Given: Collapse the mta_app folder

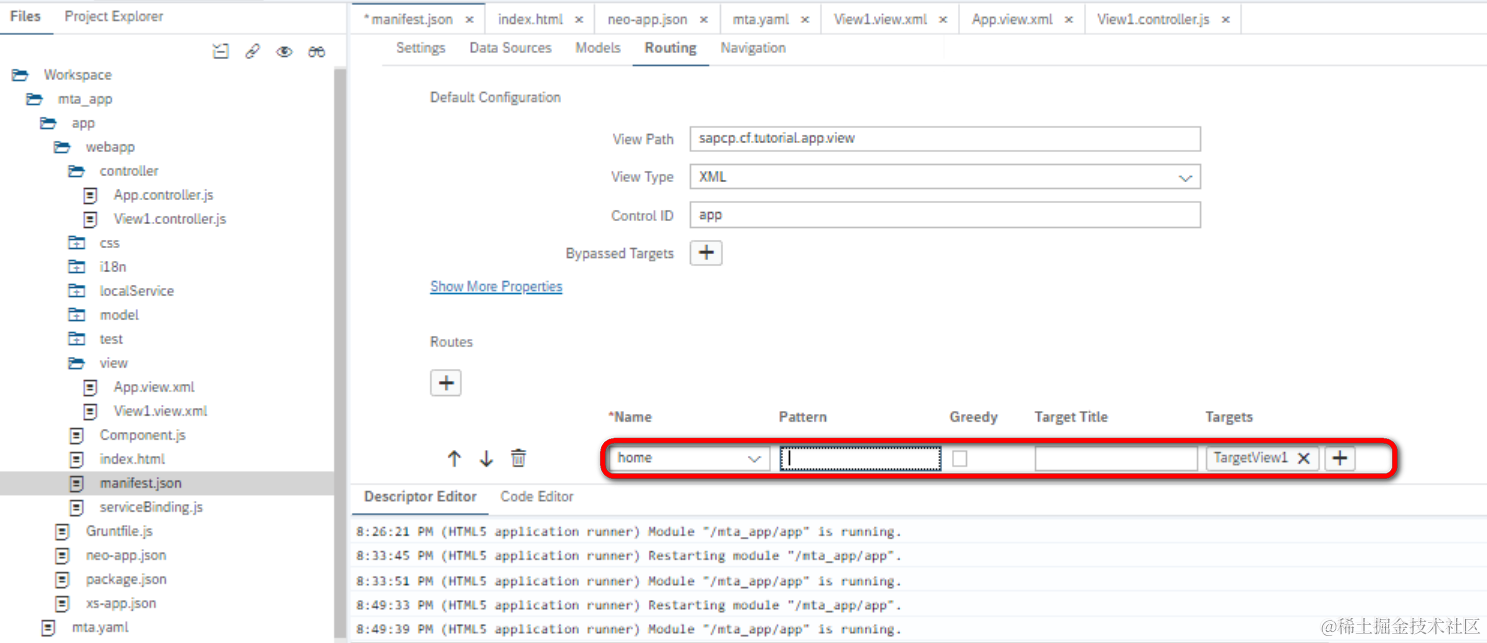Looking at the screenshot, I should [34, 99].
